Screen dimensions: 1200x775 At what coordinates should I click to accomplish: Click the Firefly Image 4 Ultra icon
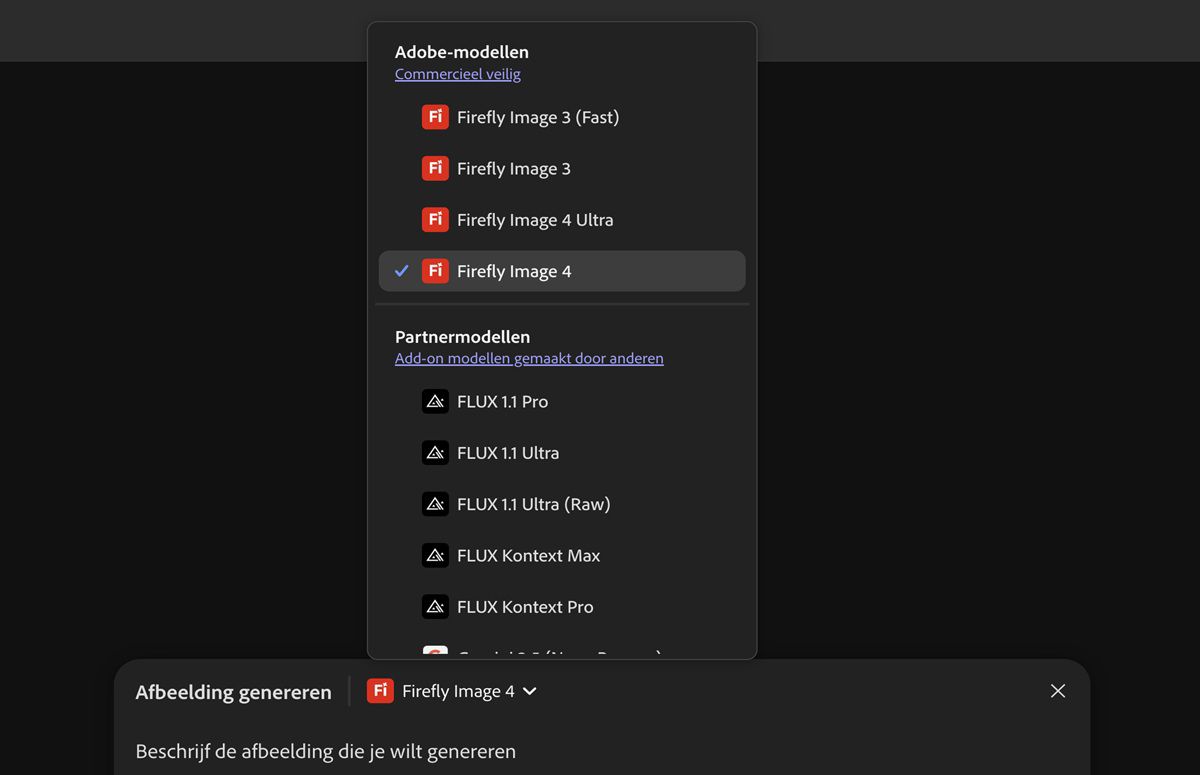pyautogui.click(x=435, y=219)
